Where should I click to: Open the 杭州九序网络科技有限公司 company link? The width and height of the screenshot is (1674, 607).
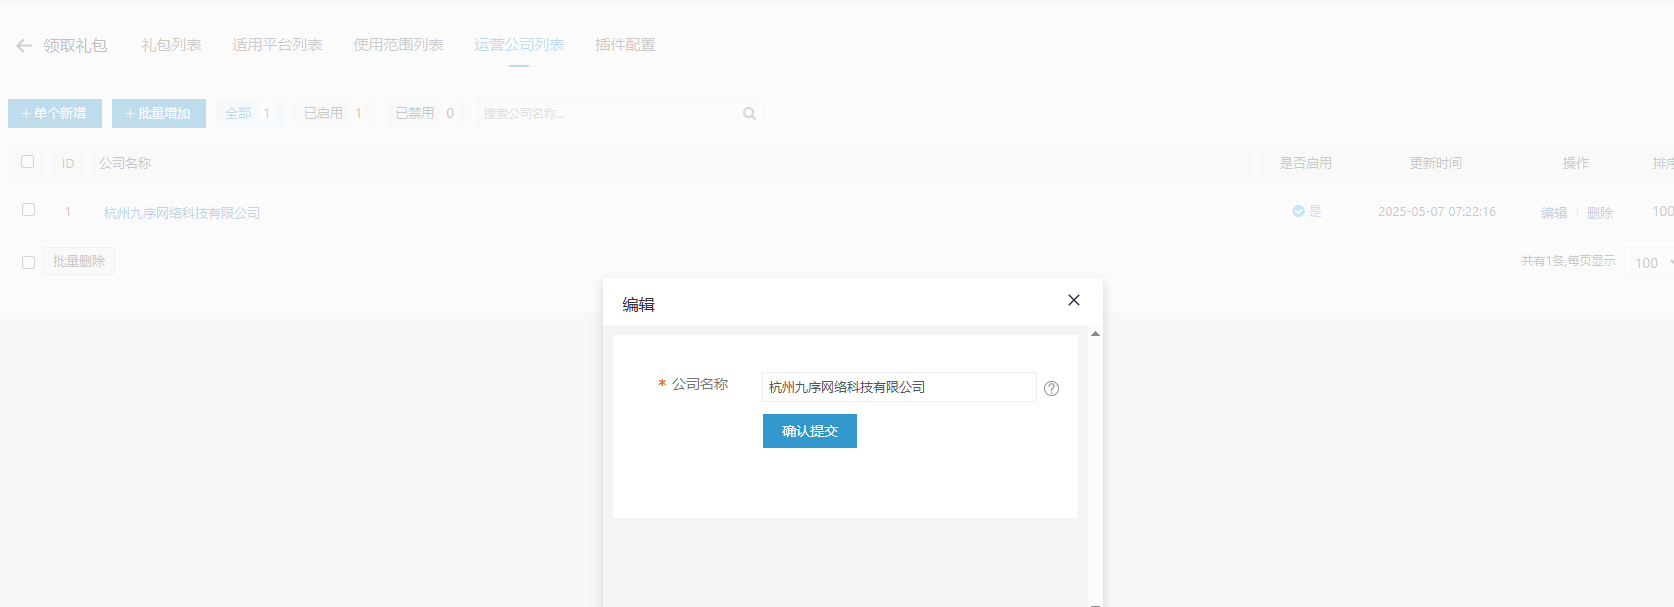point(182,213)
